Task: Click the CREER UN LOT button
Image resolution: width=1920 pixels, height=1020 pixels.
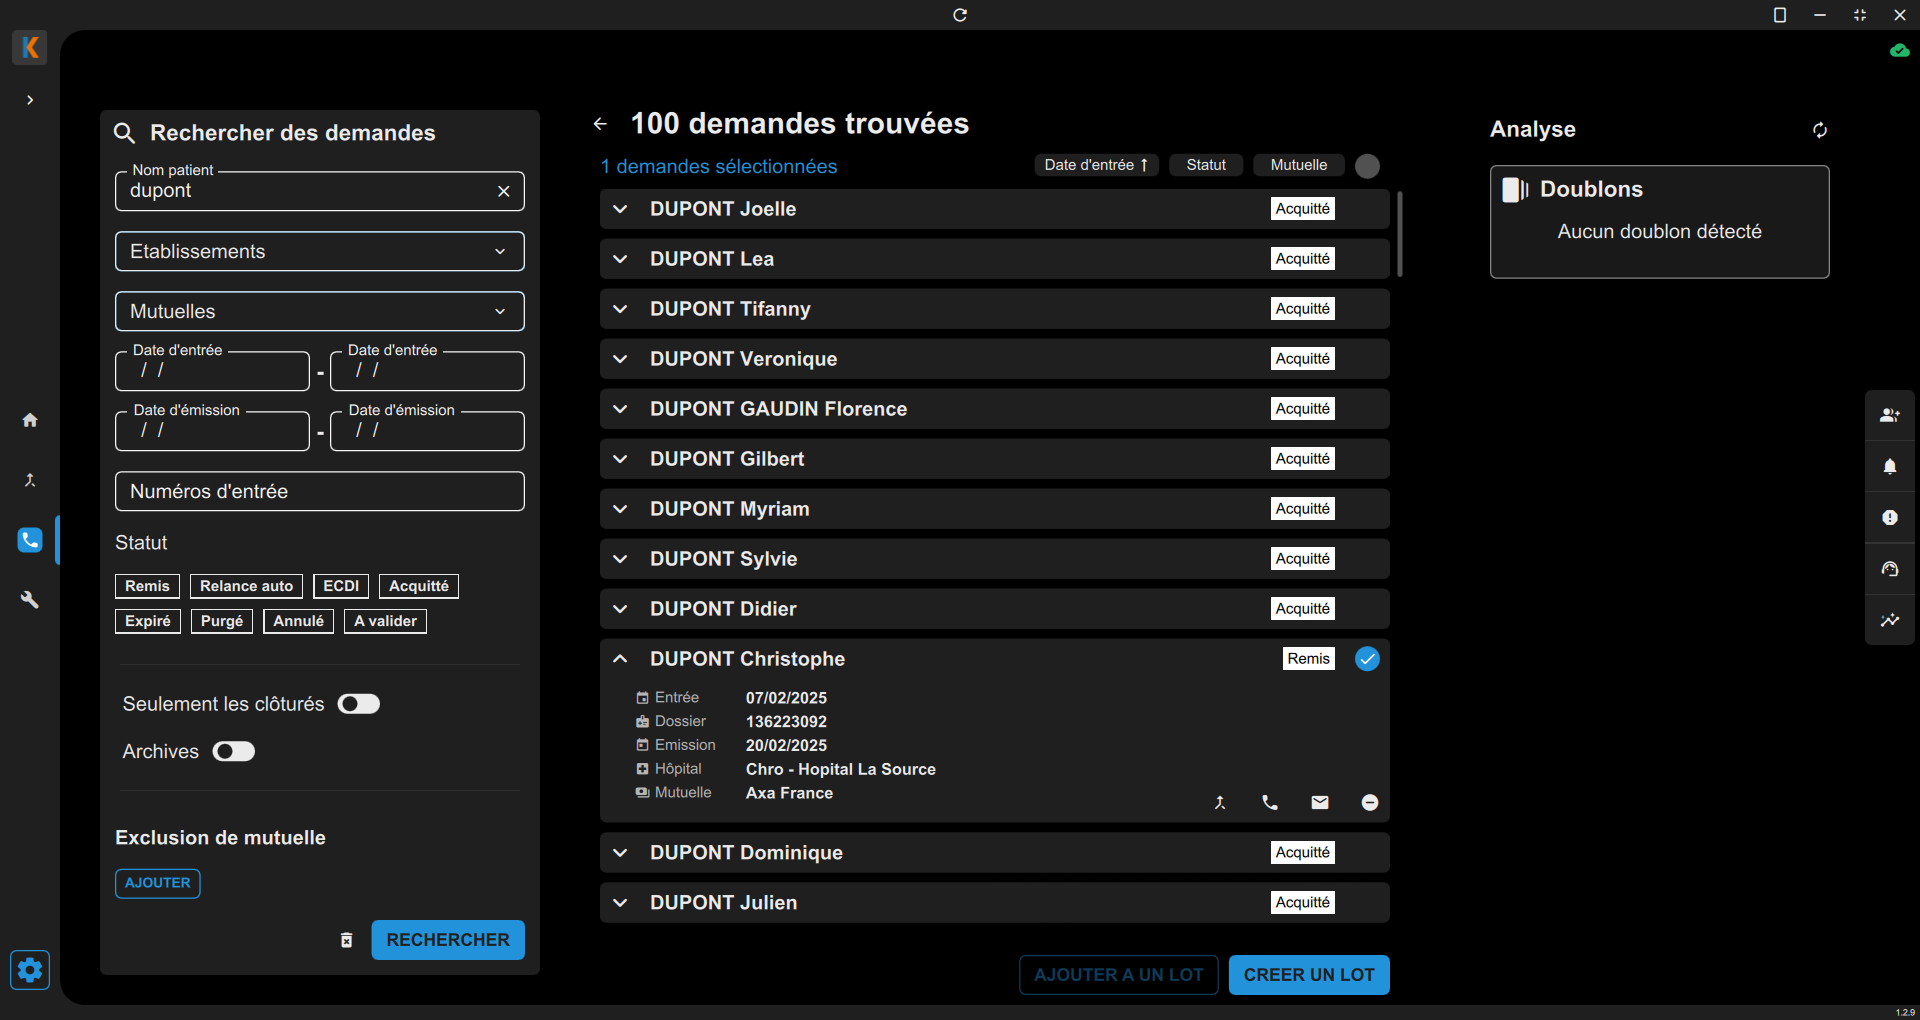Action: point(1309,975)
